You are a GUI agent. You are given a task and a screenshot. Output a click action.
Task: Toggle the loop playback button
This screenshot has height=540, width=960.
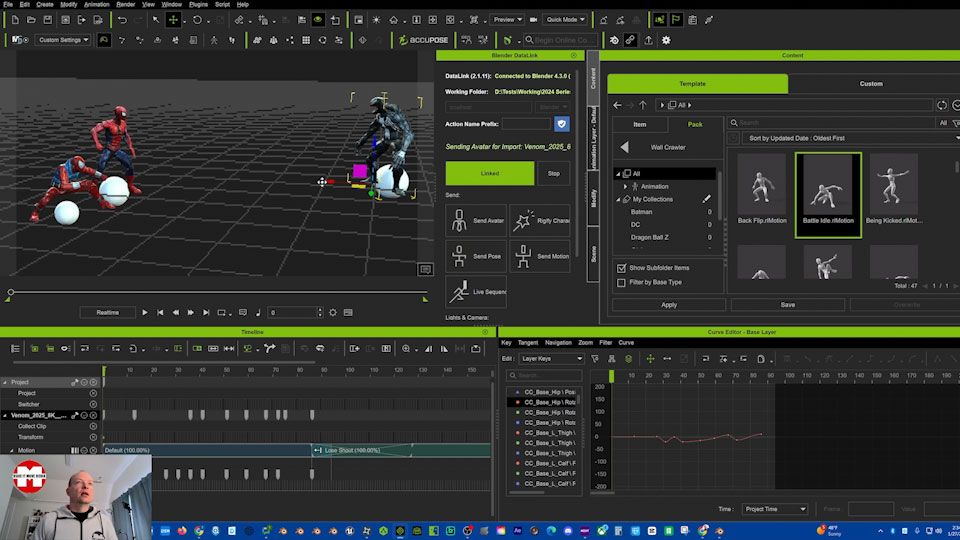(x=222, y=312)
